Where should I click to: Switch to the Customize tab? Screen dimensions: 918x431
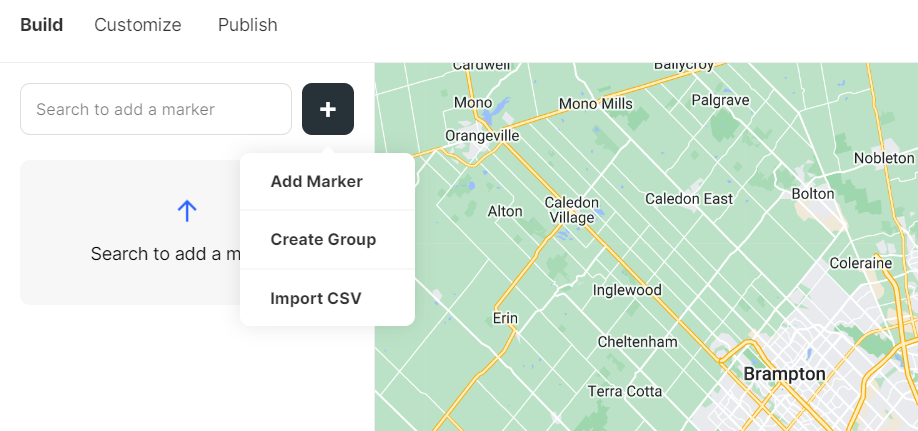(138, 25)
